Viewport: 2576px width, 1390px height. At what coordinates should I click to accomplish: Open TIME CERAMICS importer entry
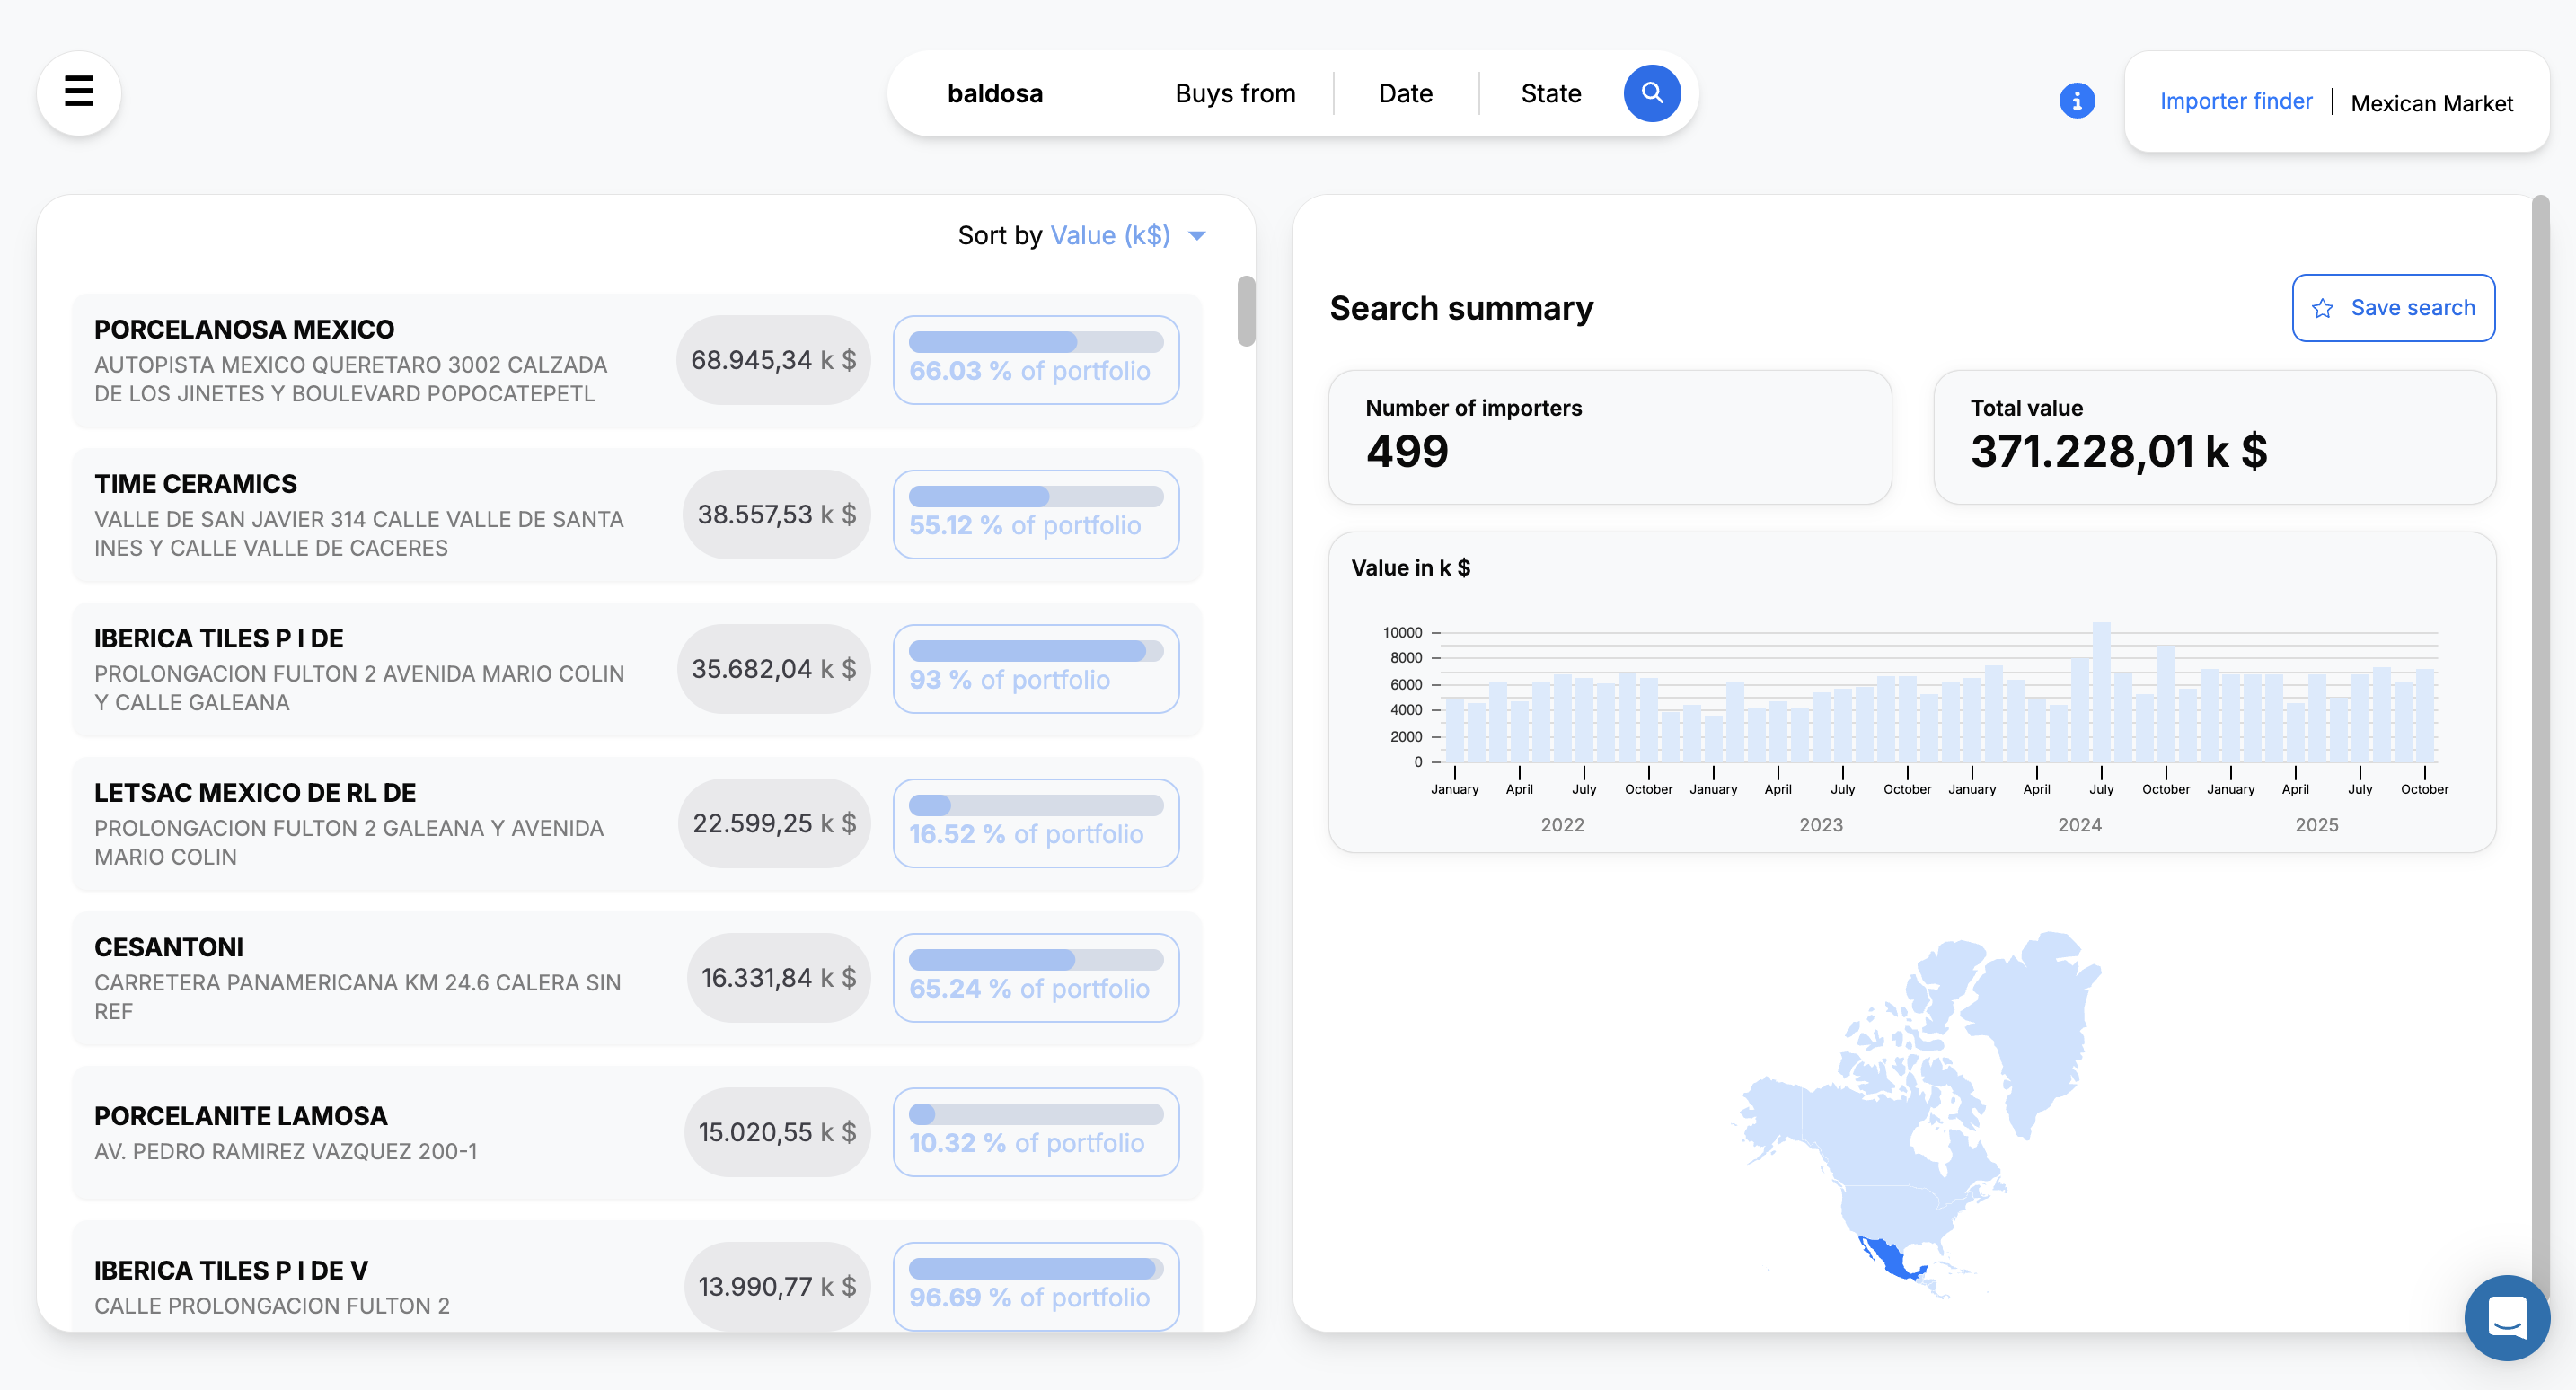196,484
